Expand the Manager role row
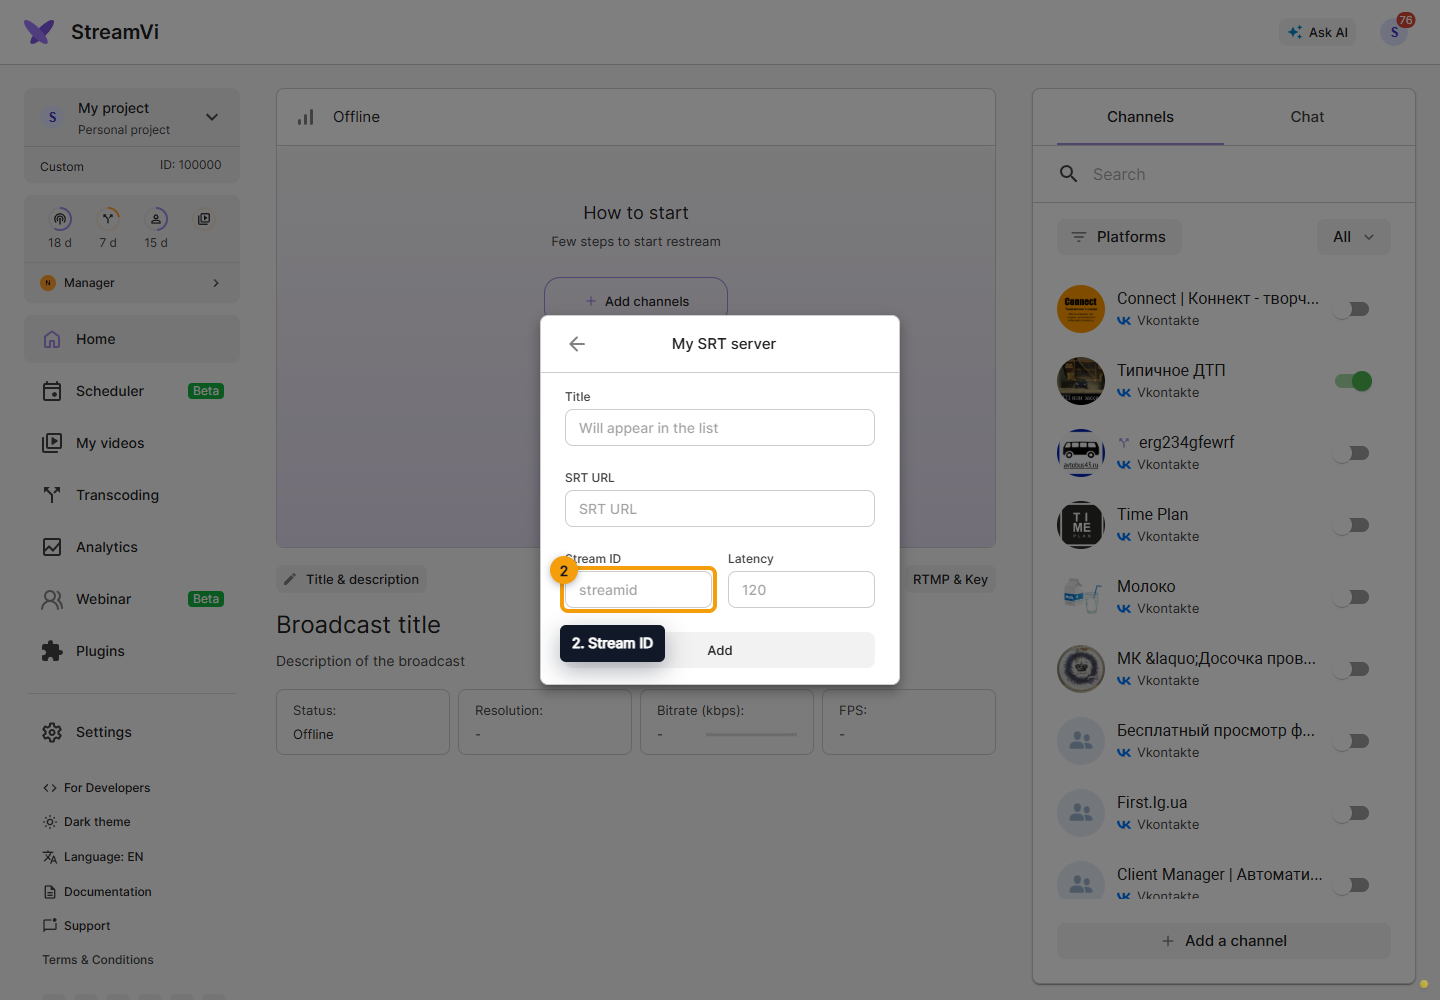The image size is (1440, 1000). [132, 283]
